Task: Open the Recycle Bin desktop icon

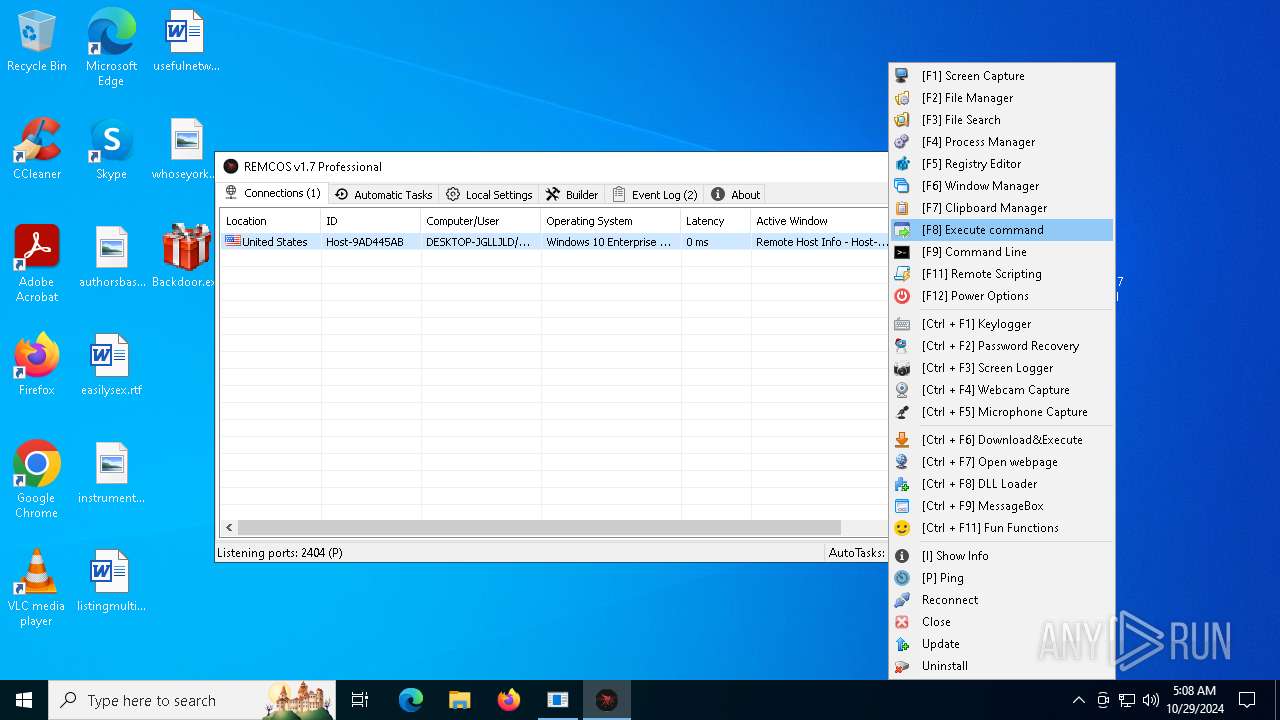Action: (x=37, y=42)
